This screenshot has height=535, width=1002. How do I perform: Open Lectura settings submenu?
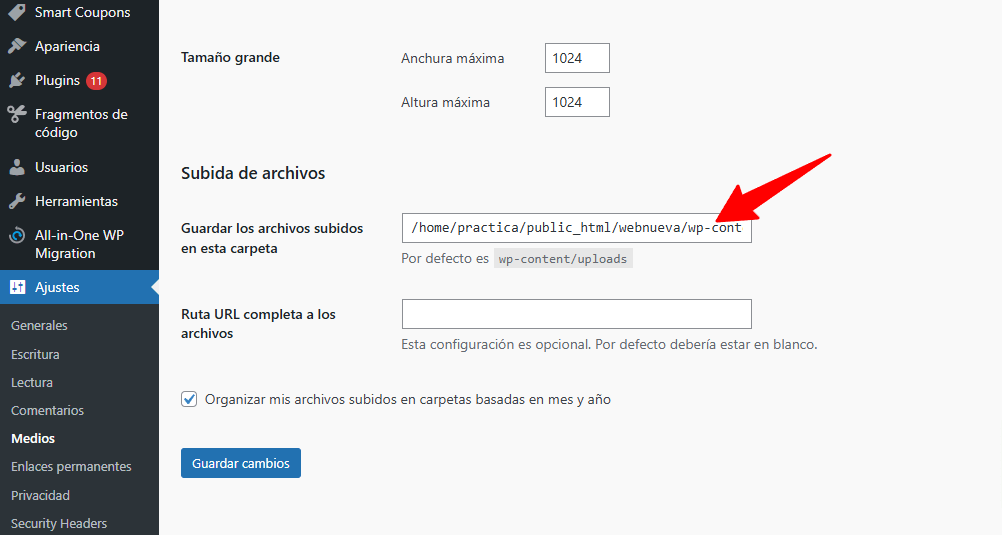click(x=32, y=382)
